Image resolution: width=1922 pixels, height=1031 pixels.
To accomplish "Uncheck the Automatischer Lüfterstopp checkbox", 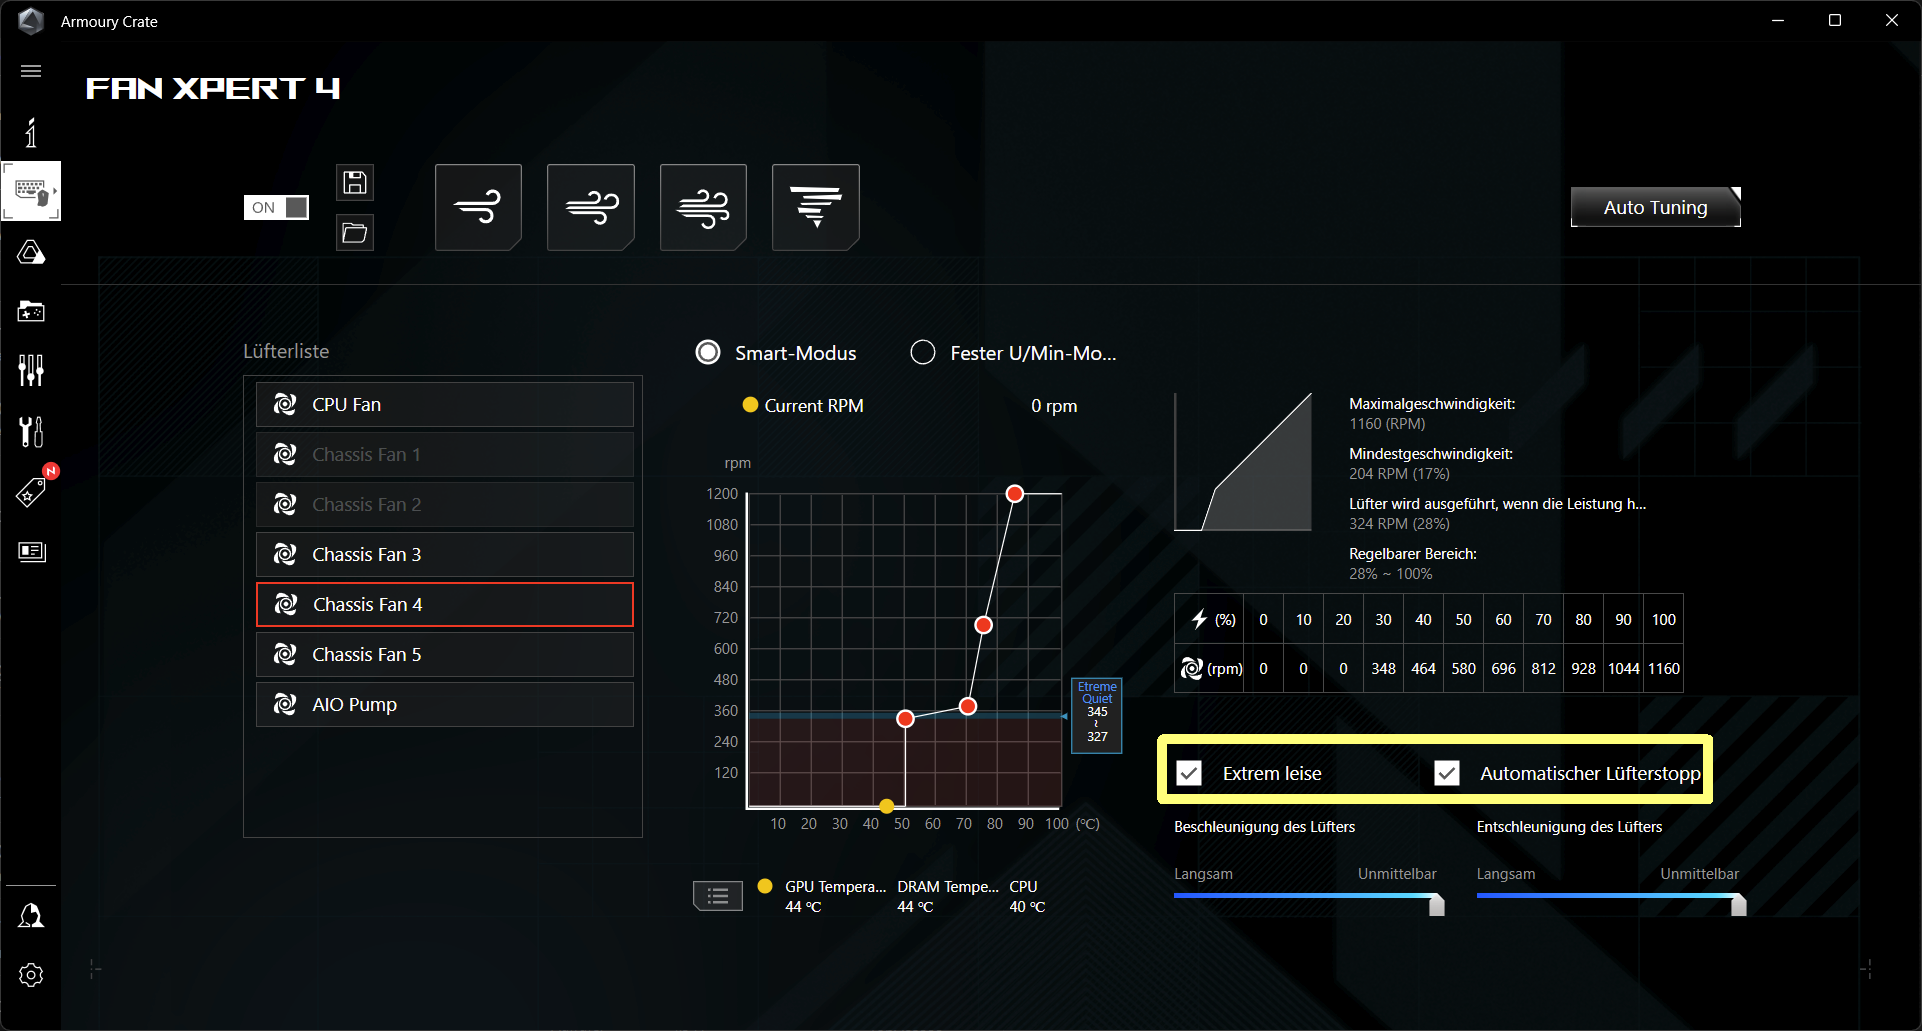I will coord(1447,773).
